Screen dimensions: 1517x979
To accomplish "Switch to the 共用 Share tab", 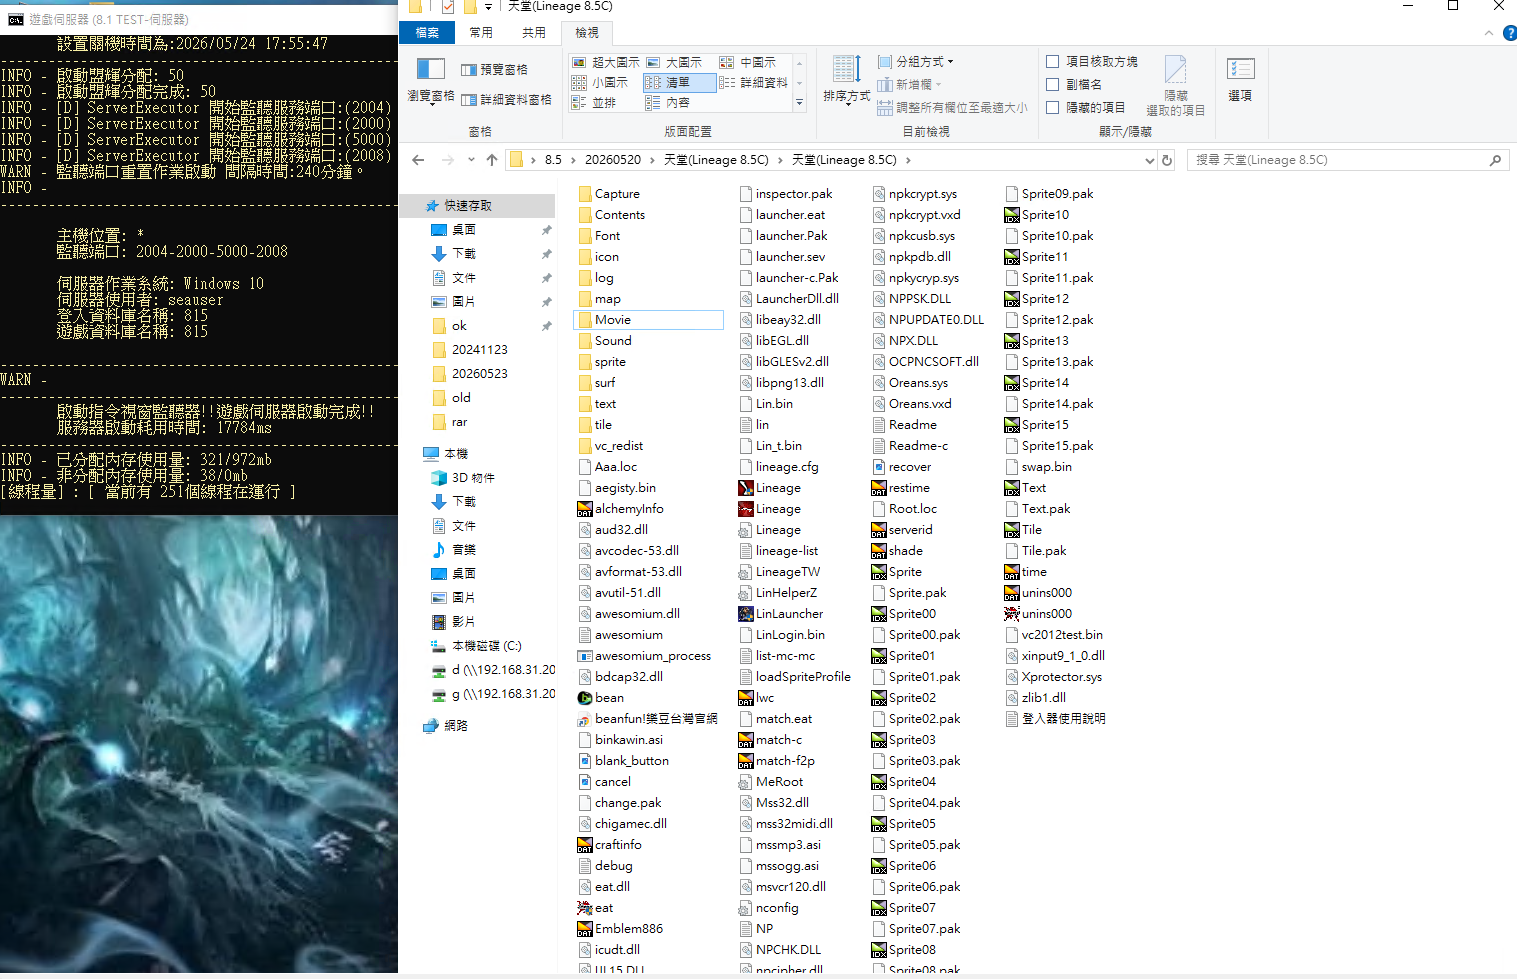I will tap(534, 33).
